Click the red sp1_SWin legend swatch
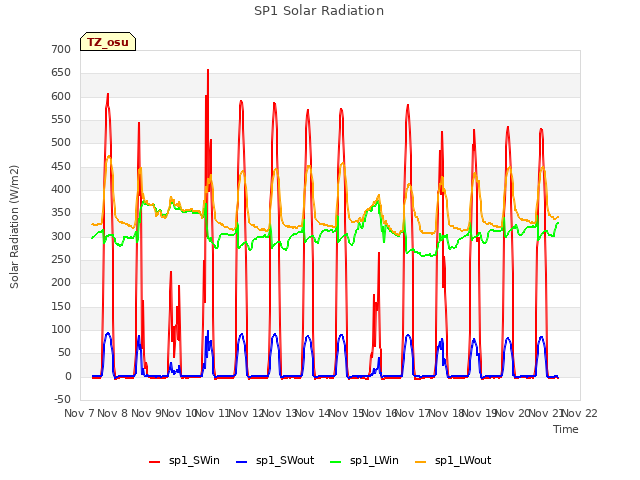The height and width of the screenshot is (480, 640). (x=155, y=462)
